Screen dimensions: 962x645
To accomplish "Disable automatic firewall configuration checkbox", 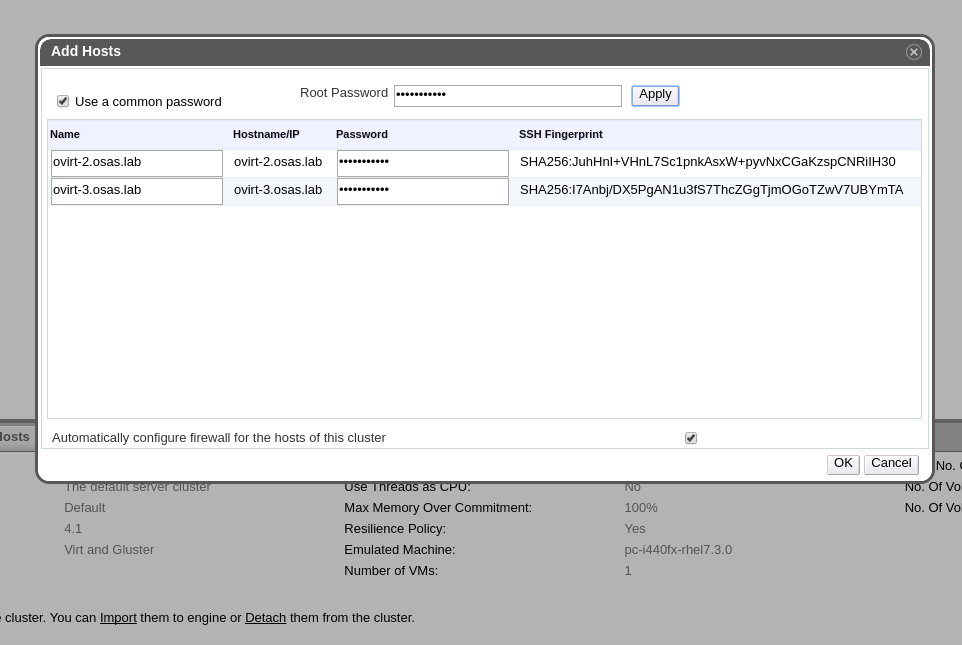I will coord(690,438).
